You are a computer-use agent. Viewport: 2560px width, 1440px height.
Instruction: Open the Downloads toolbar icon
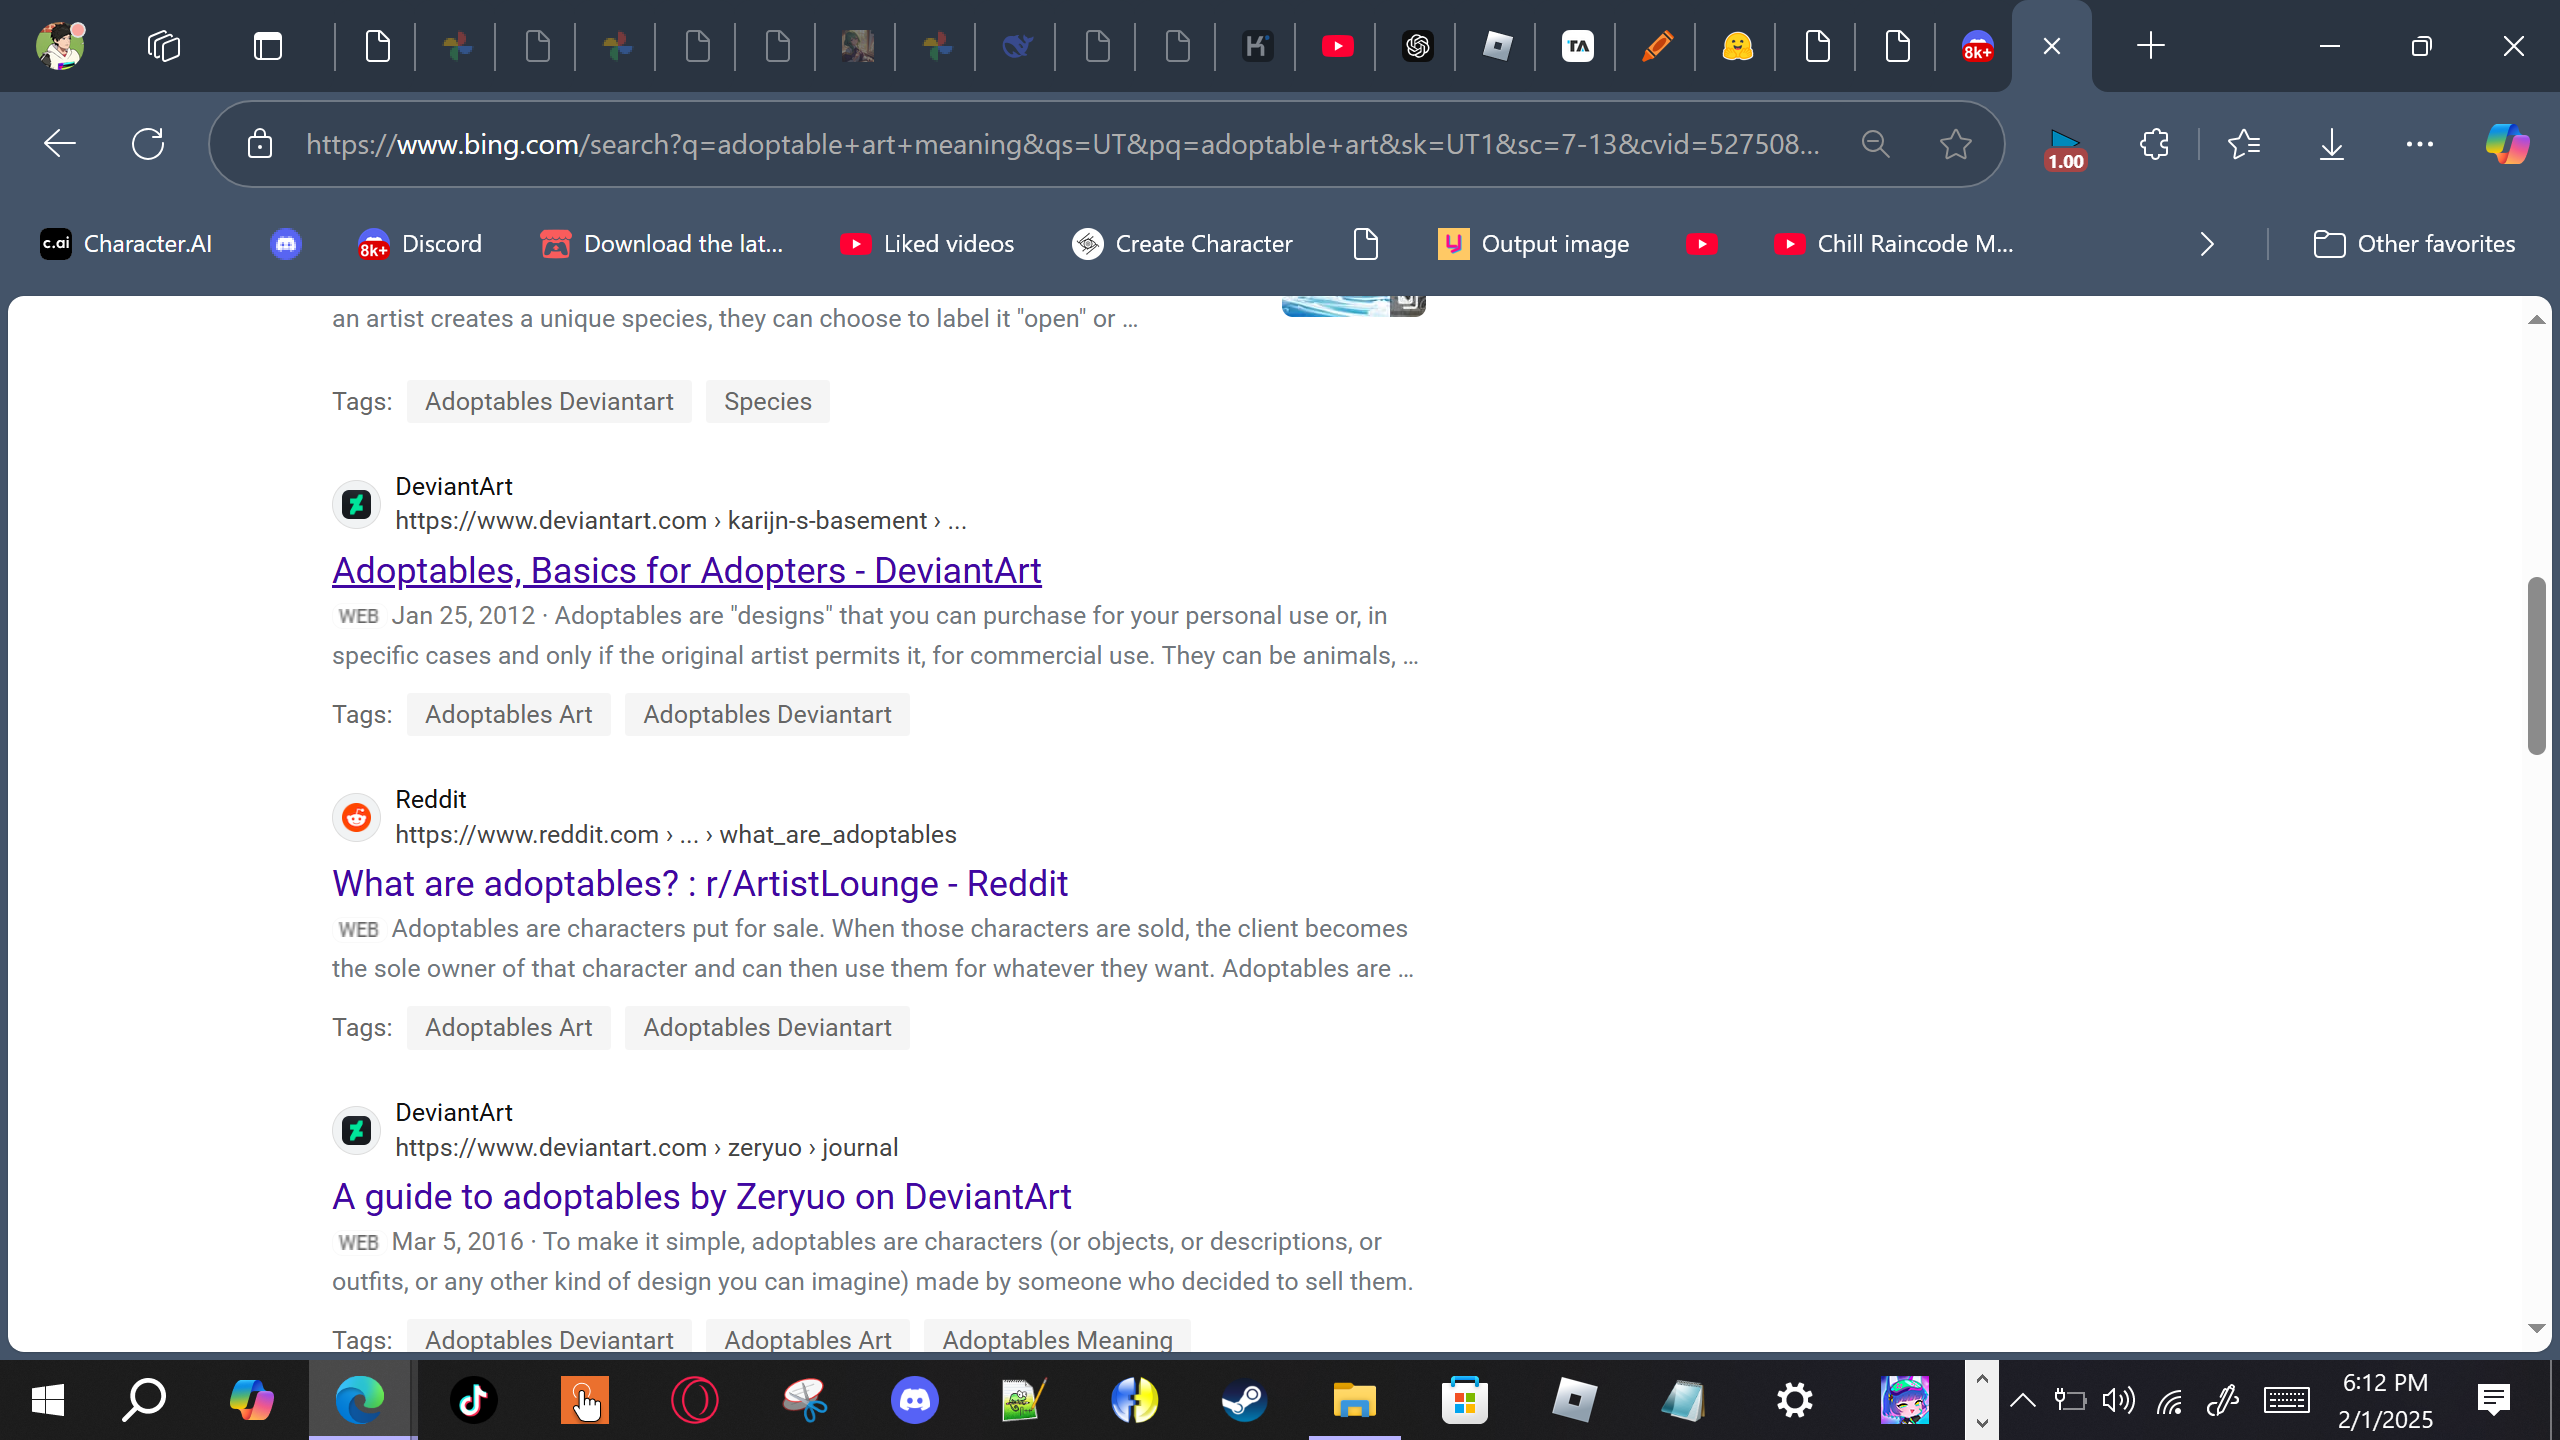pos(2331,144)
